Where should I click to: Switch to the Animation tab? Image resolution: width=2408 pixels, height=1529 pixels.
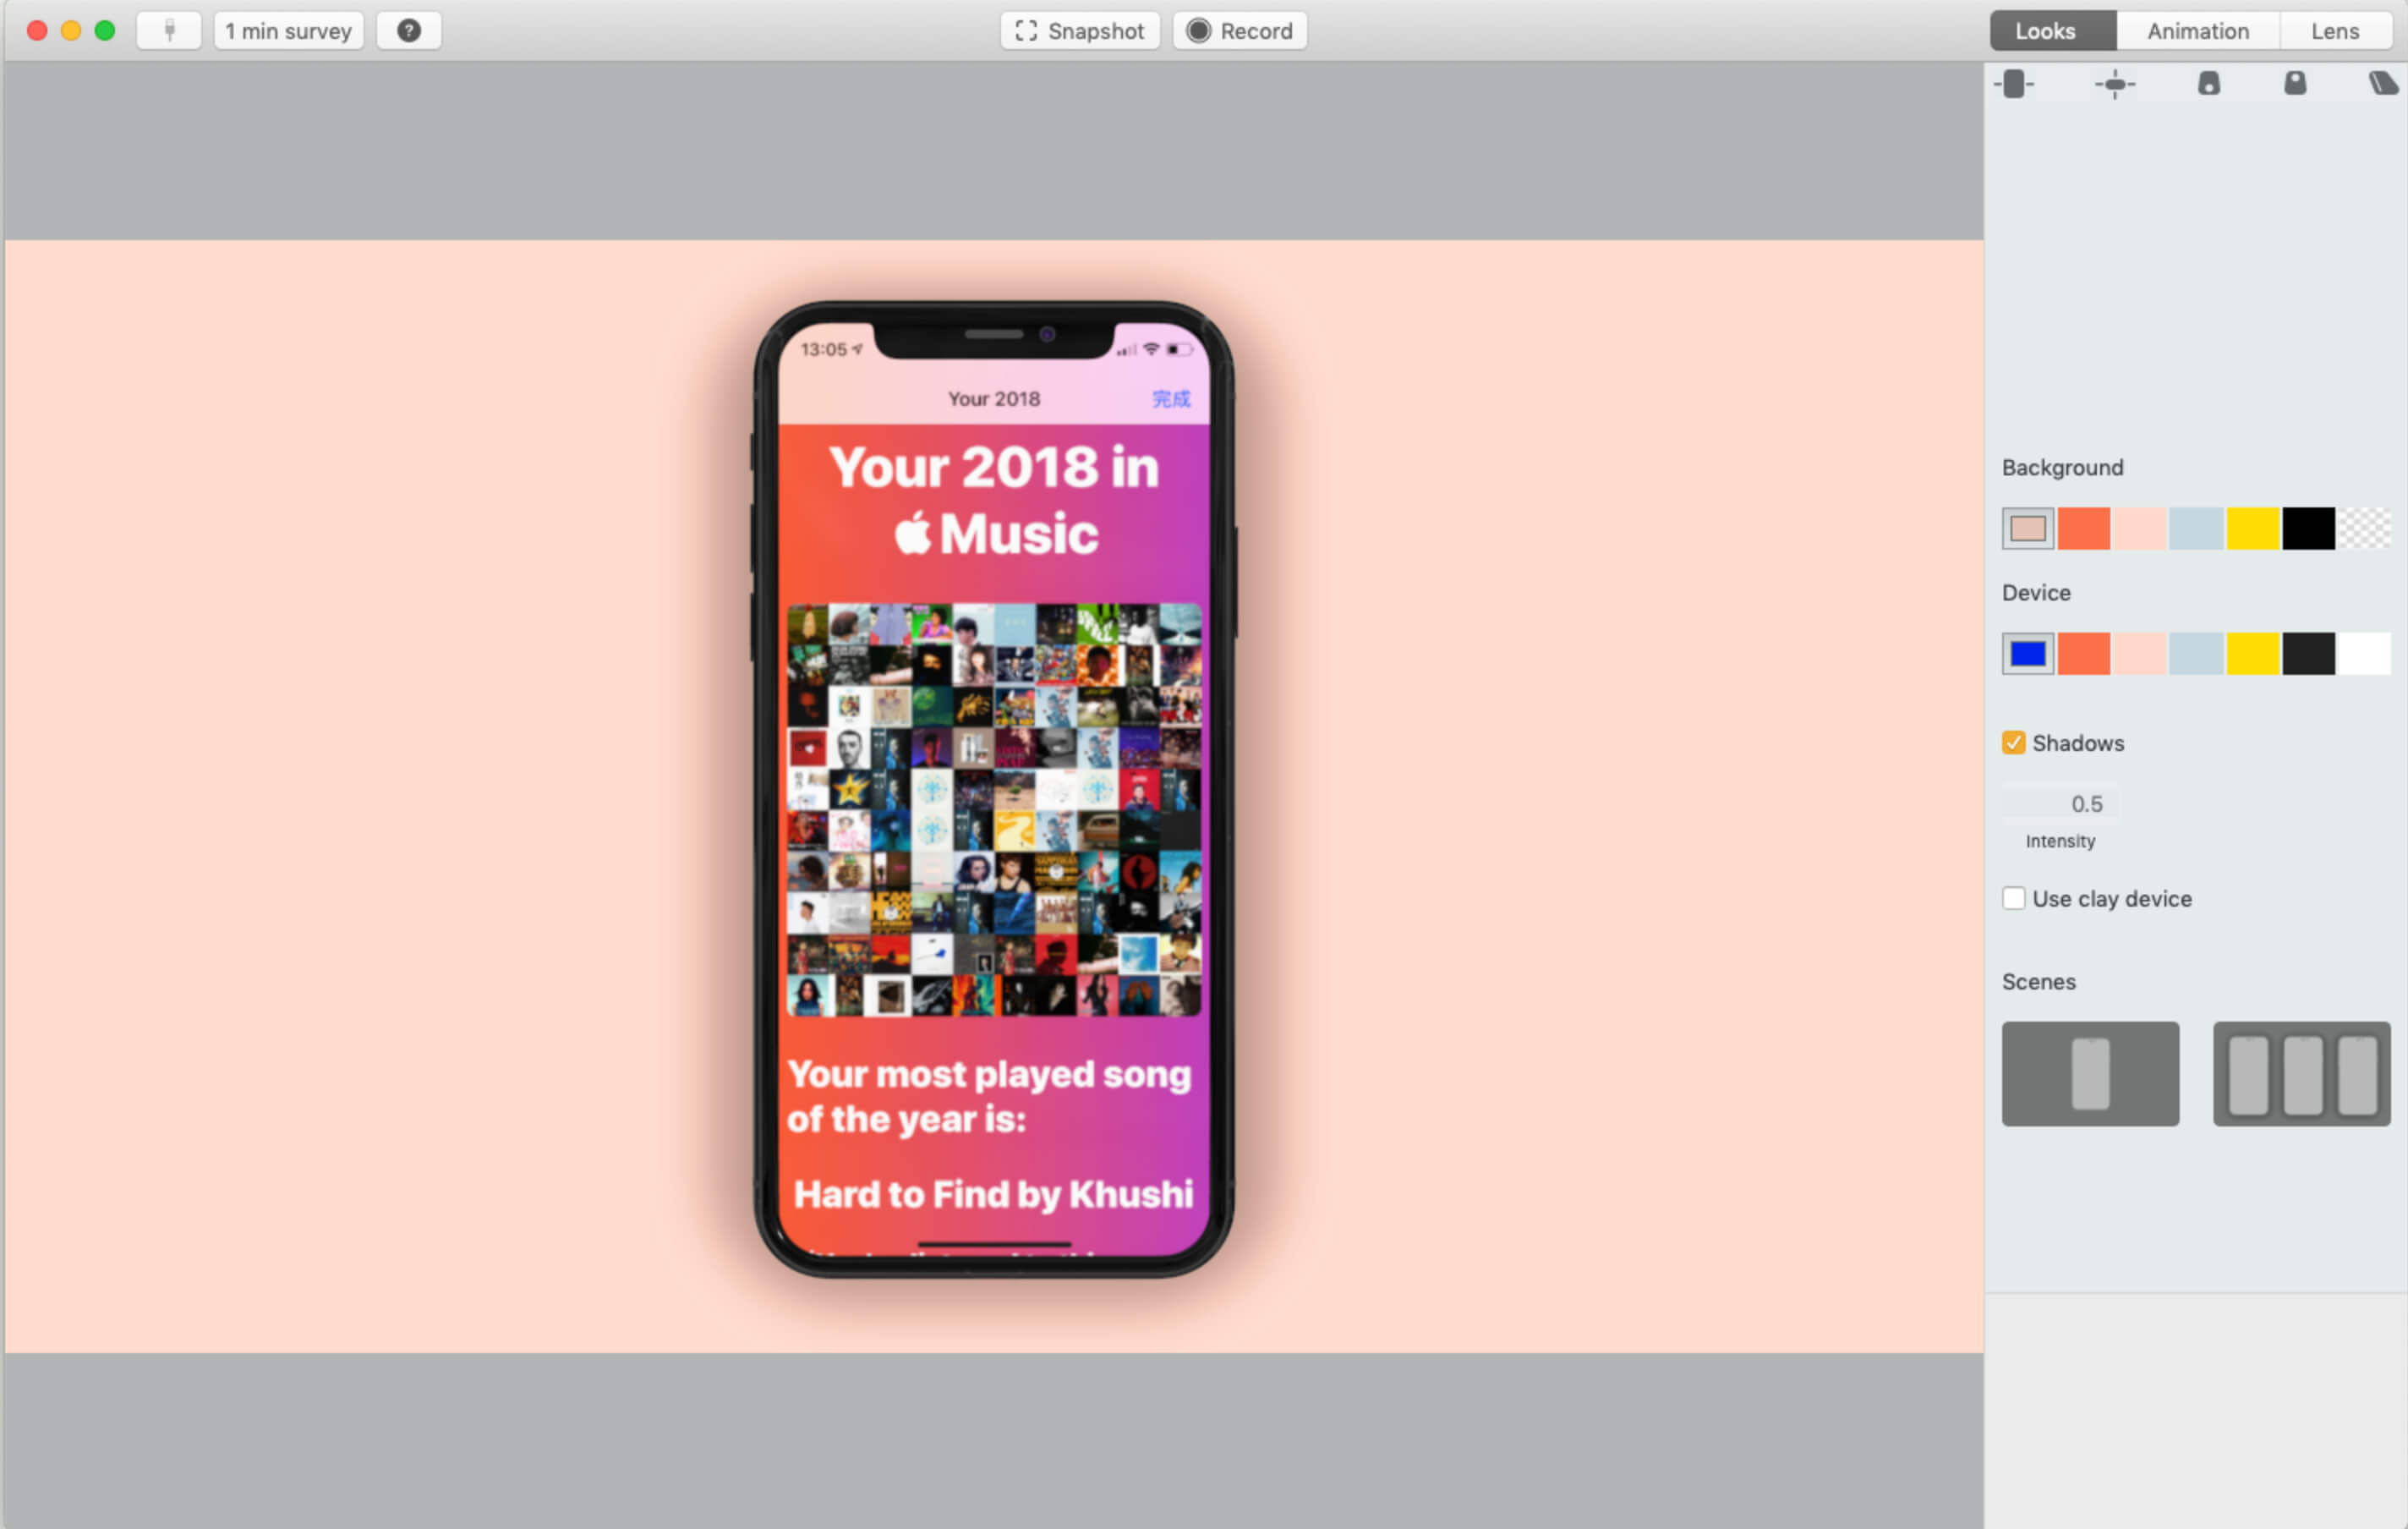2198,31
